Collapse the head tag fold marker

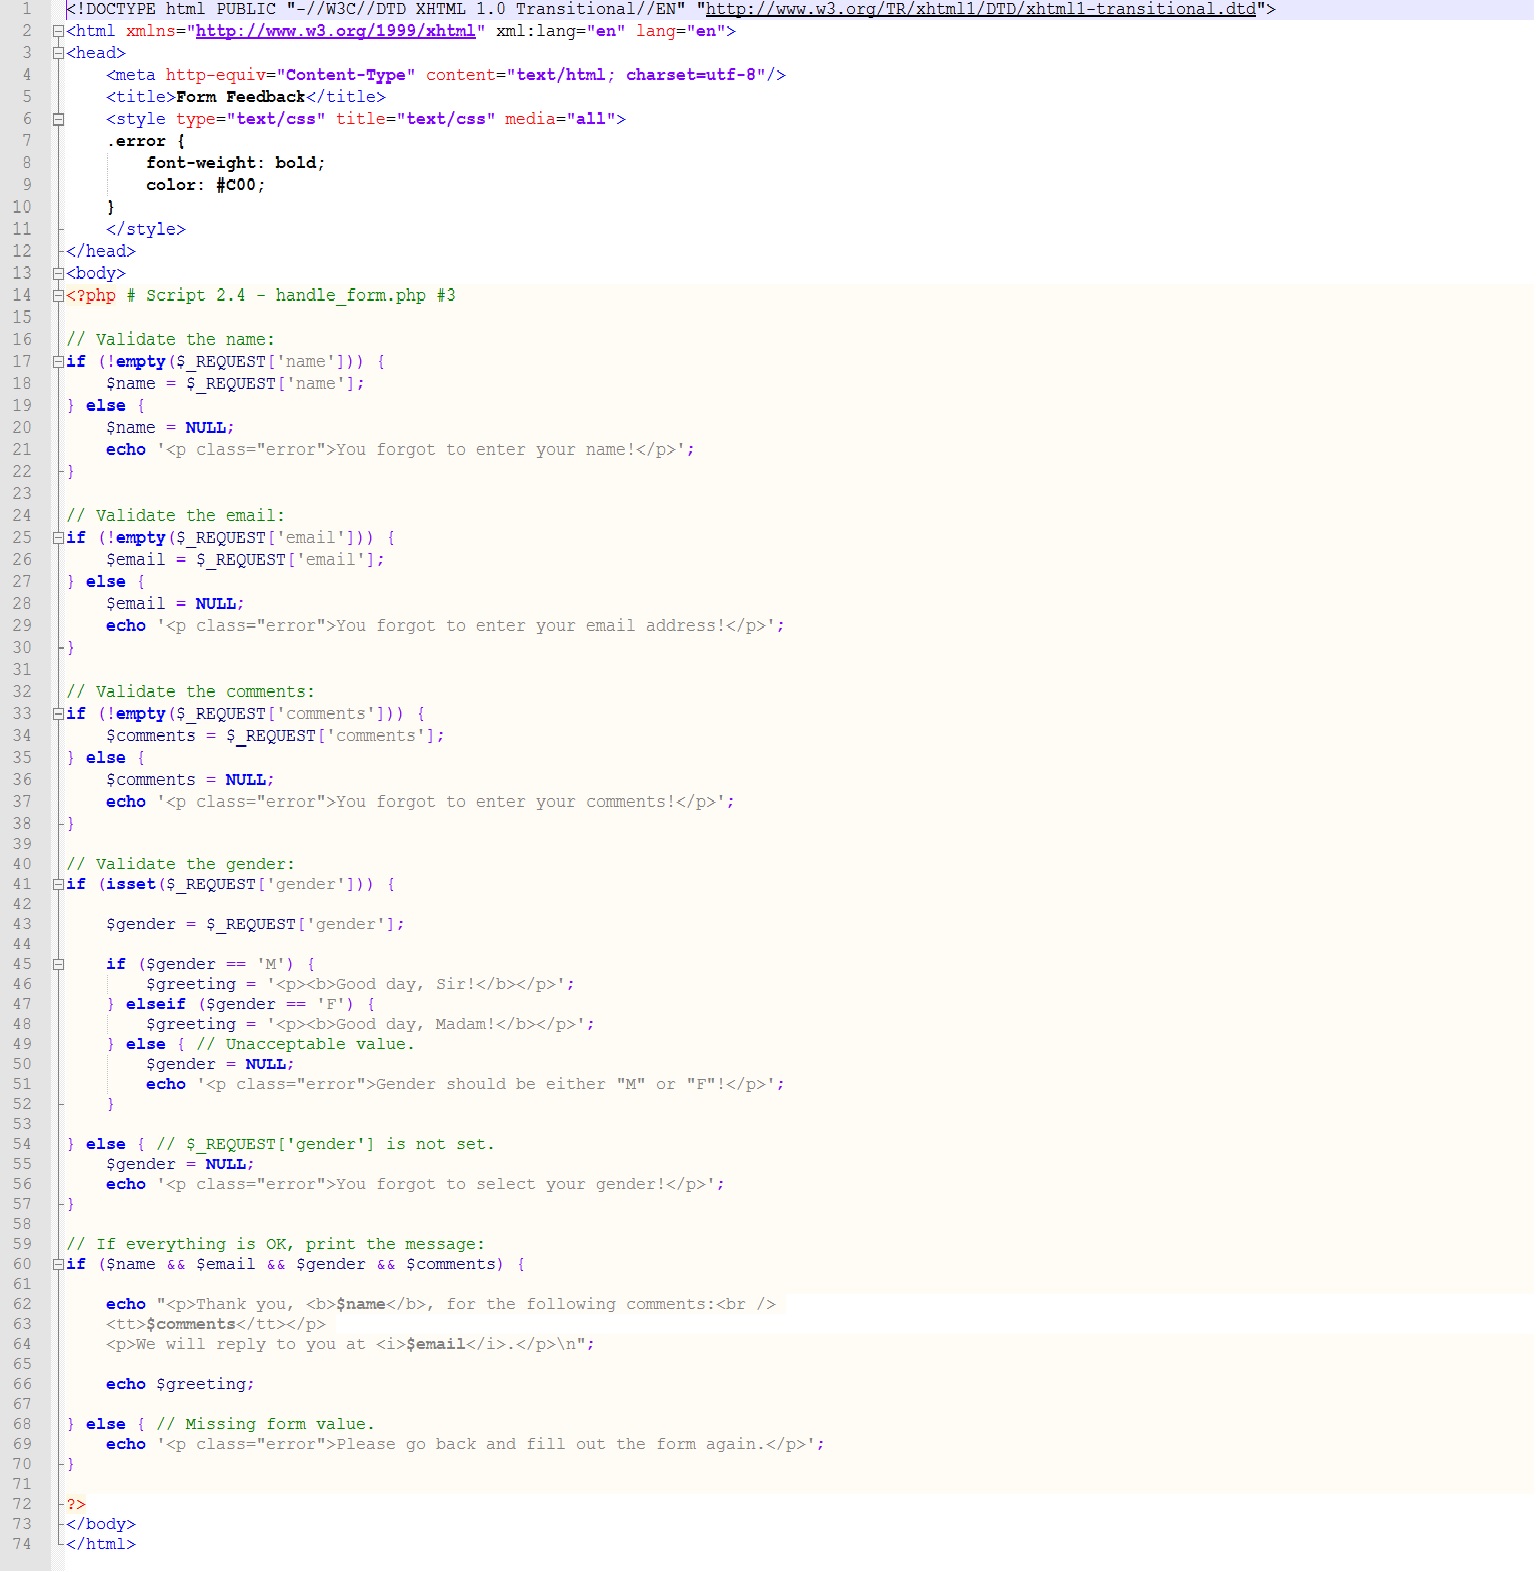point(58,53)
